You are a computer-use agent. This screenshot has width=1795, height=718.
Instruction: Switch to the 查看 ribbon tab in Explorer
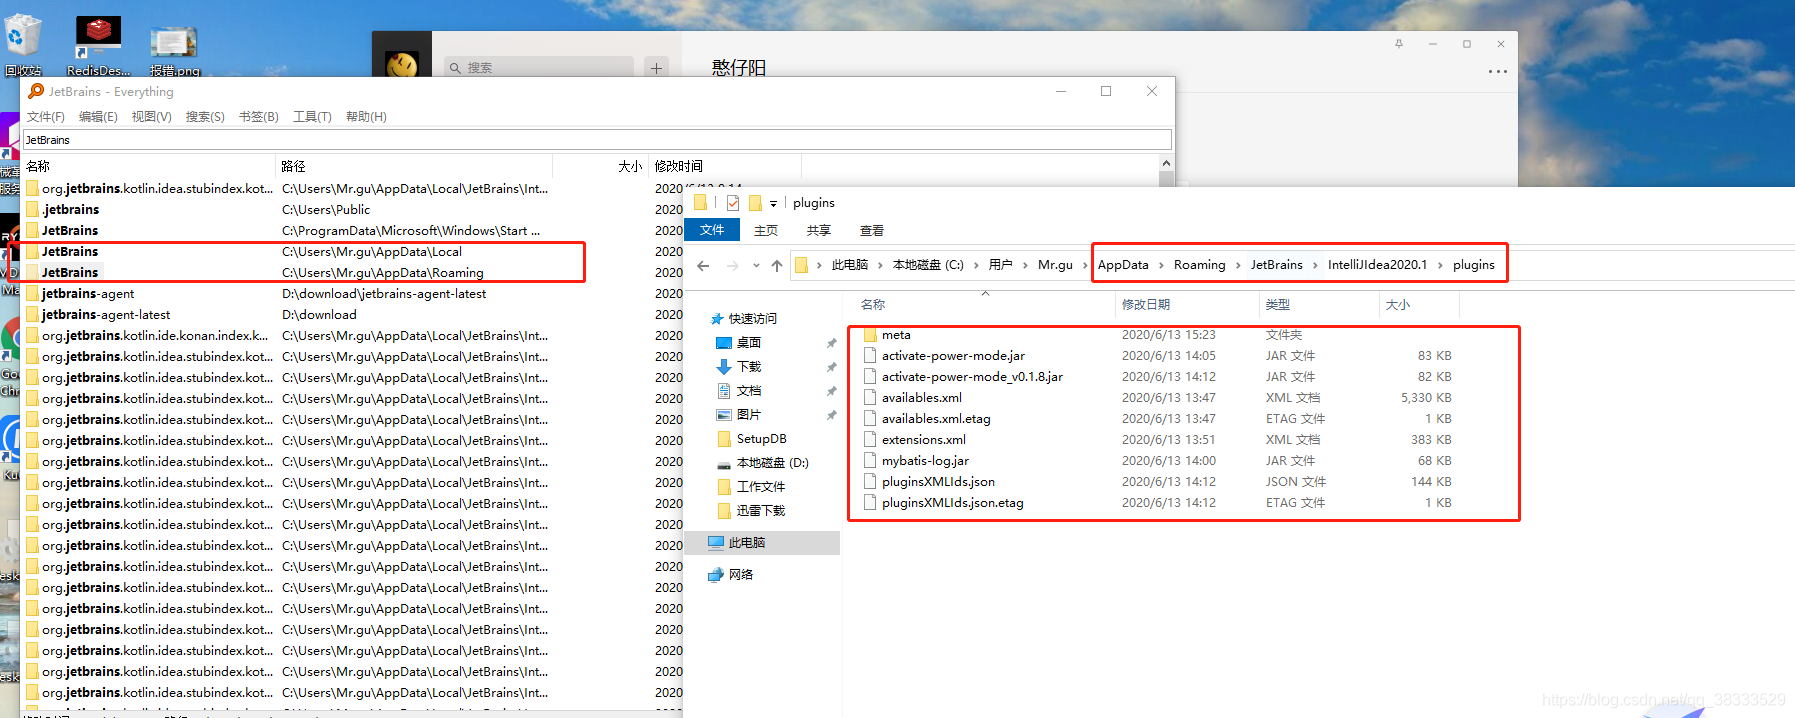point(872,230)
